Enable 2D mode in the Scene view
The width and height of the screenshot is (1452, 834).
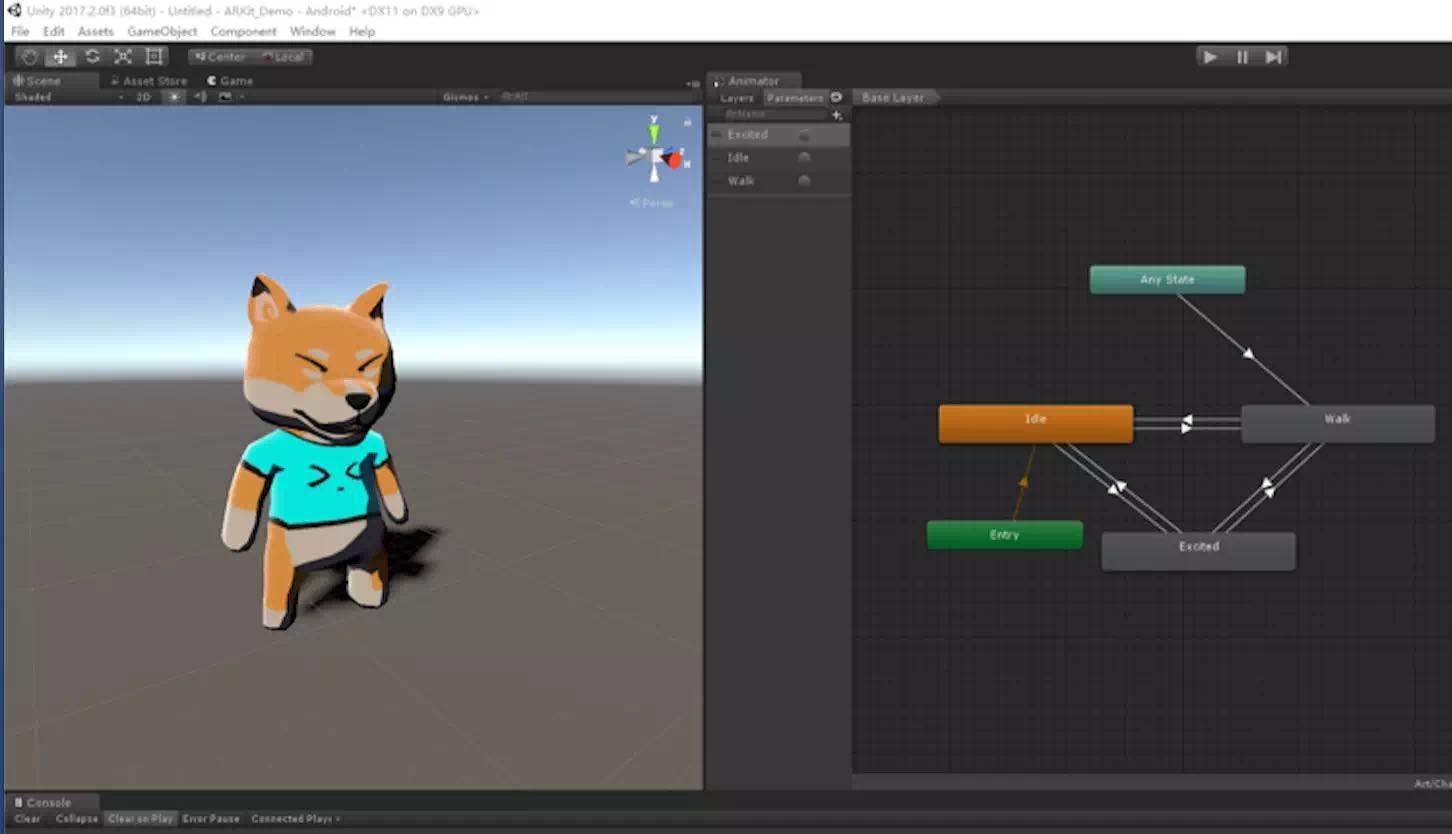[143, 97]
